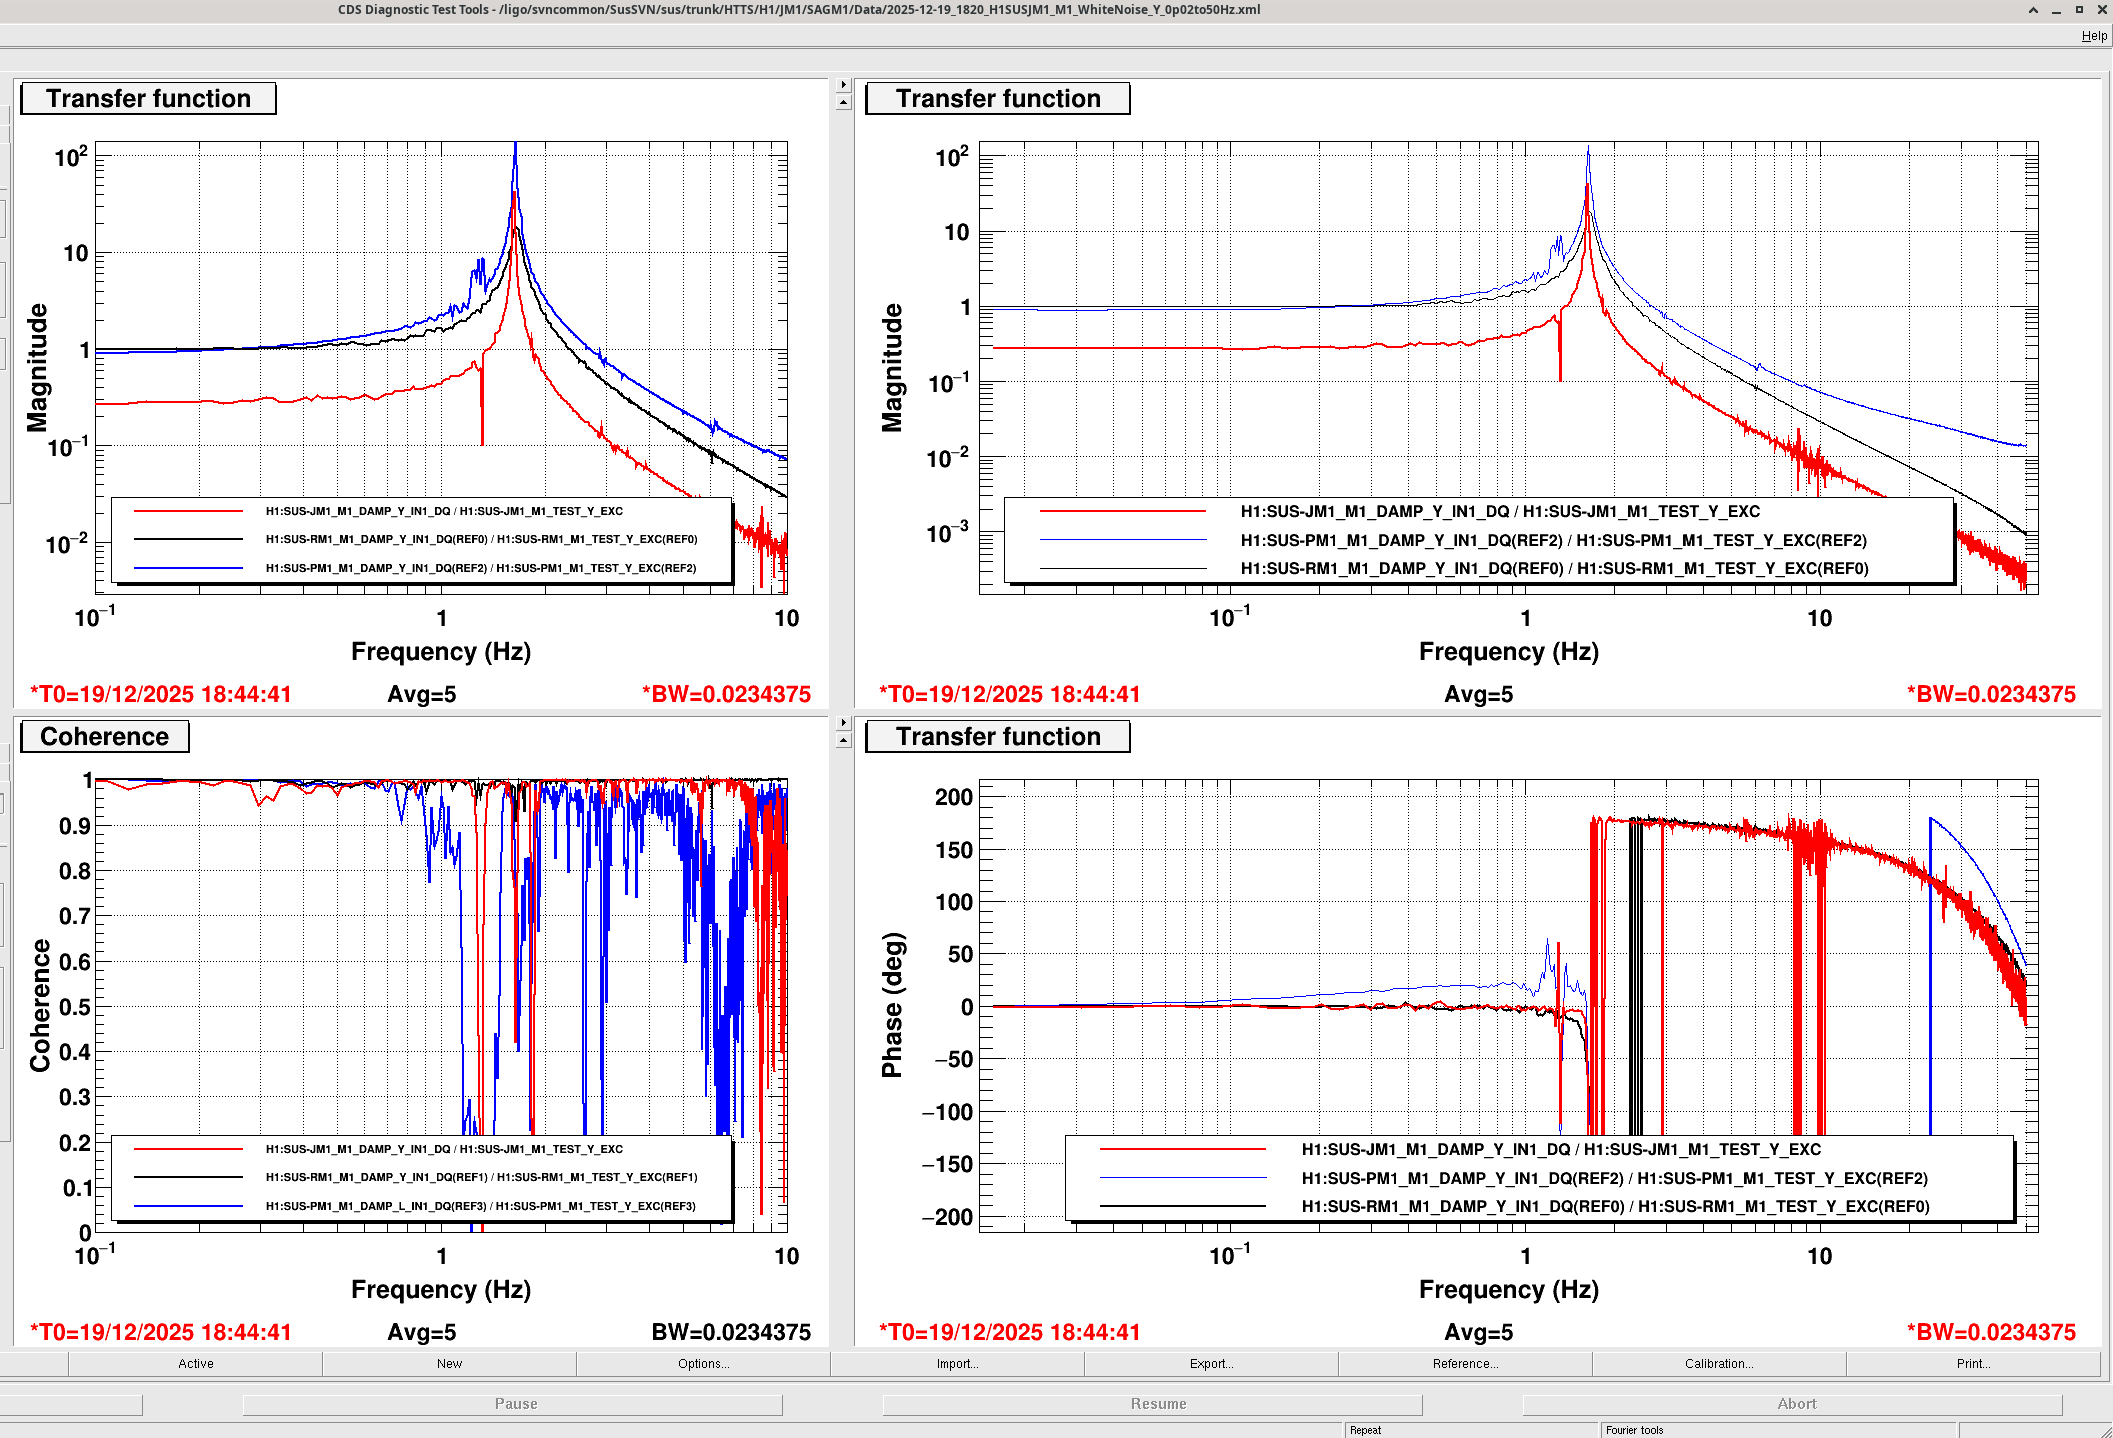Viewport: 2113px width, 1438px height.
Task: Click right-arrow button beside the Coherence plot
Action: [x=843, y=722]
